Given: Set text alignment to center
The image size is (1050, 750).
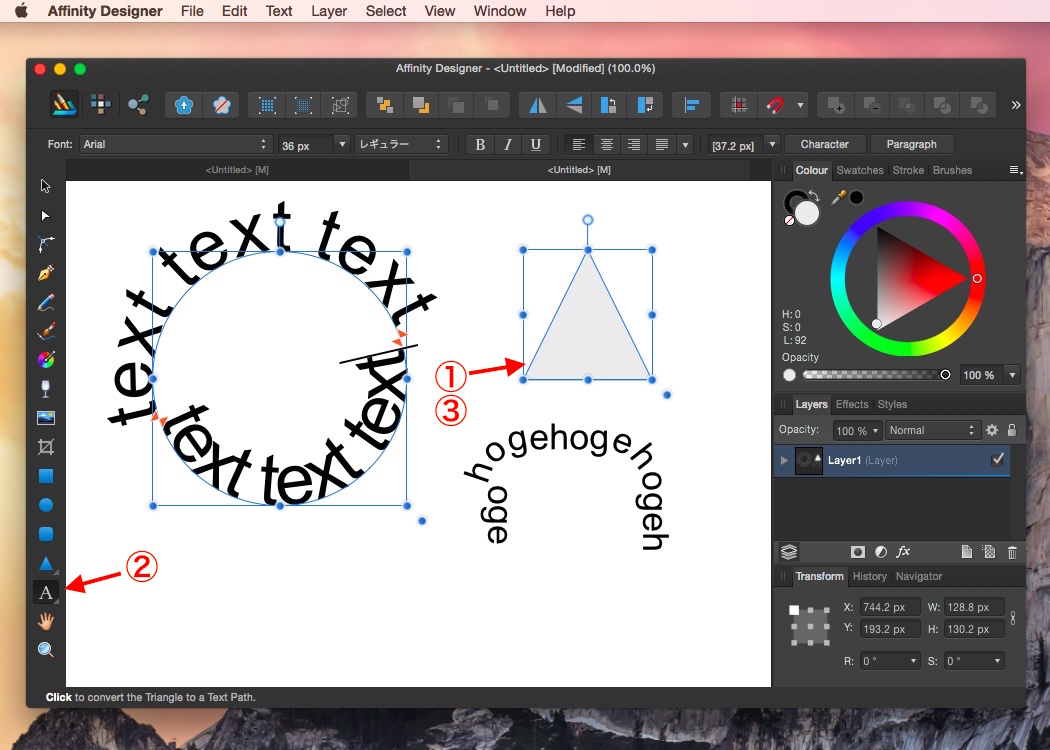Looking at the screenshot, I should 607,145.
